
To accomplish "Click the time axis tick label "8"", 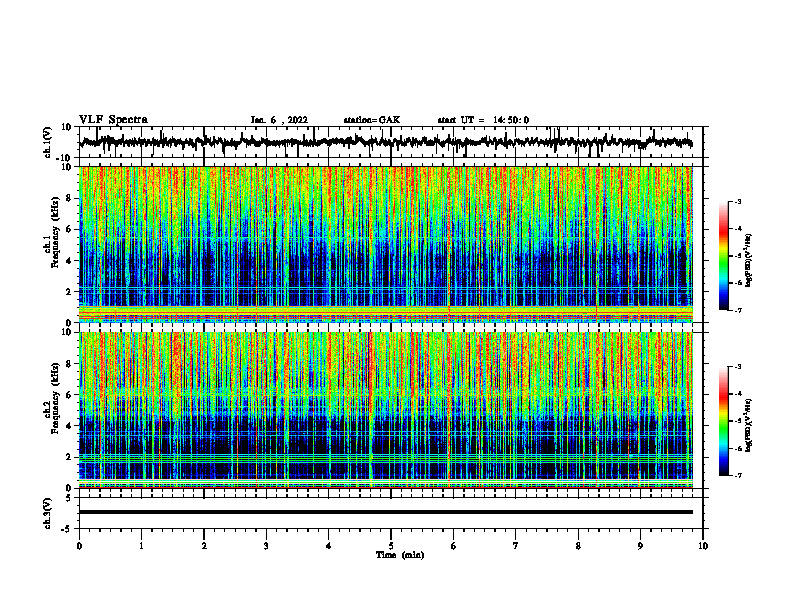I will click(x=578, y=546).
